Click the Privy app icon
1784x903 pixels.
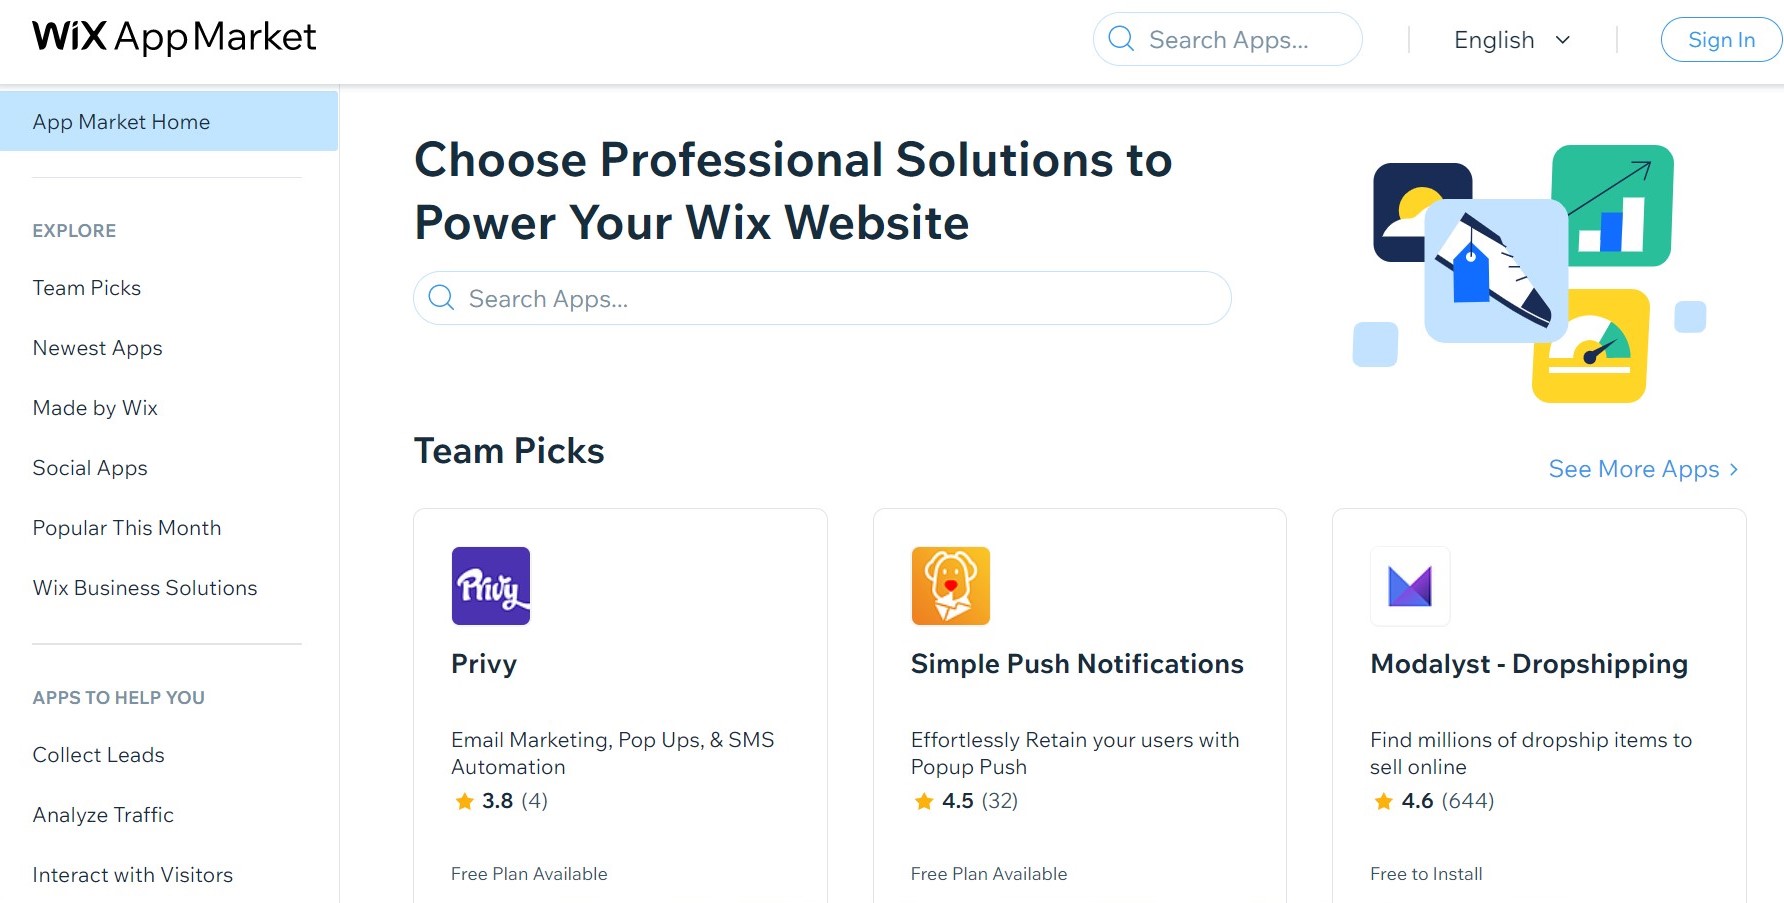(491, 586)
